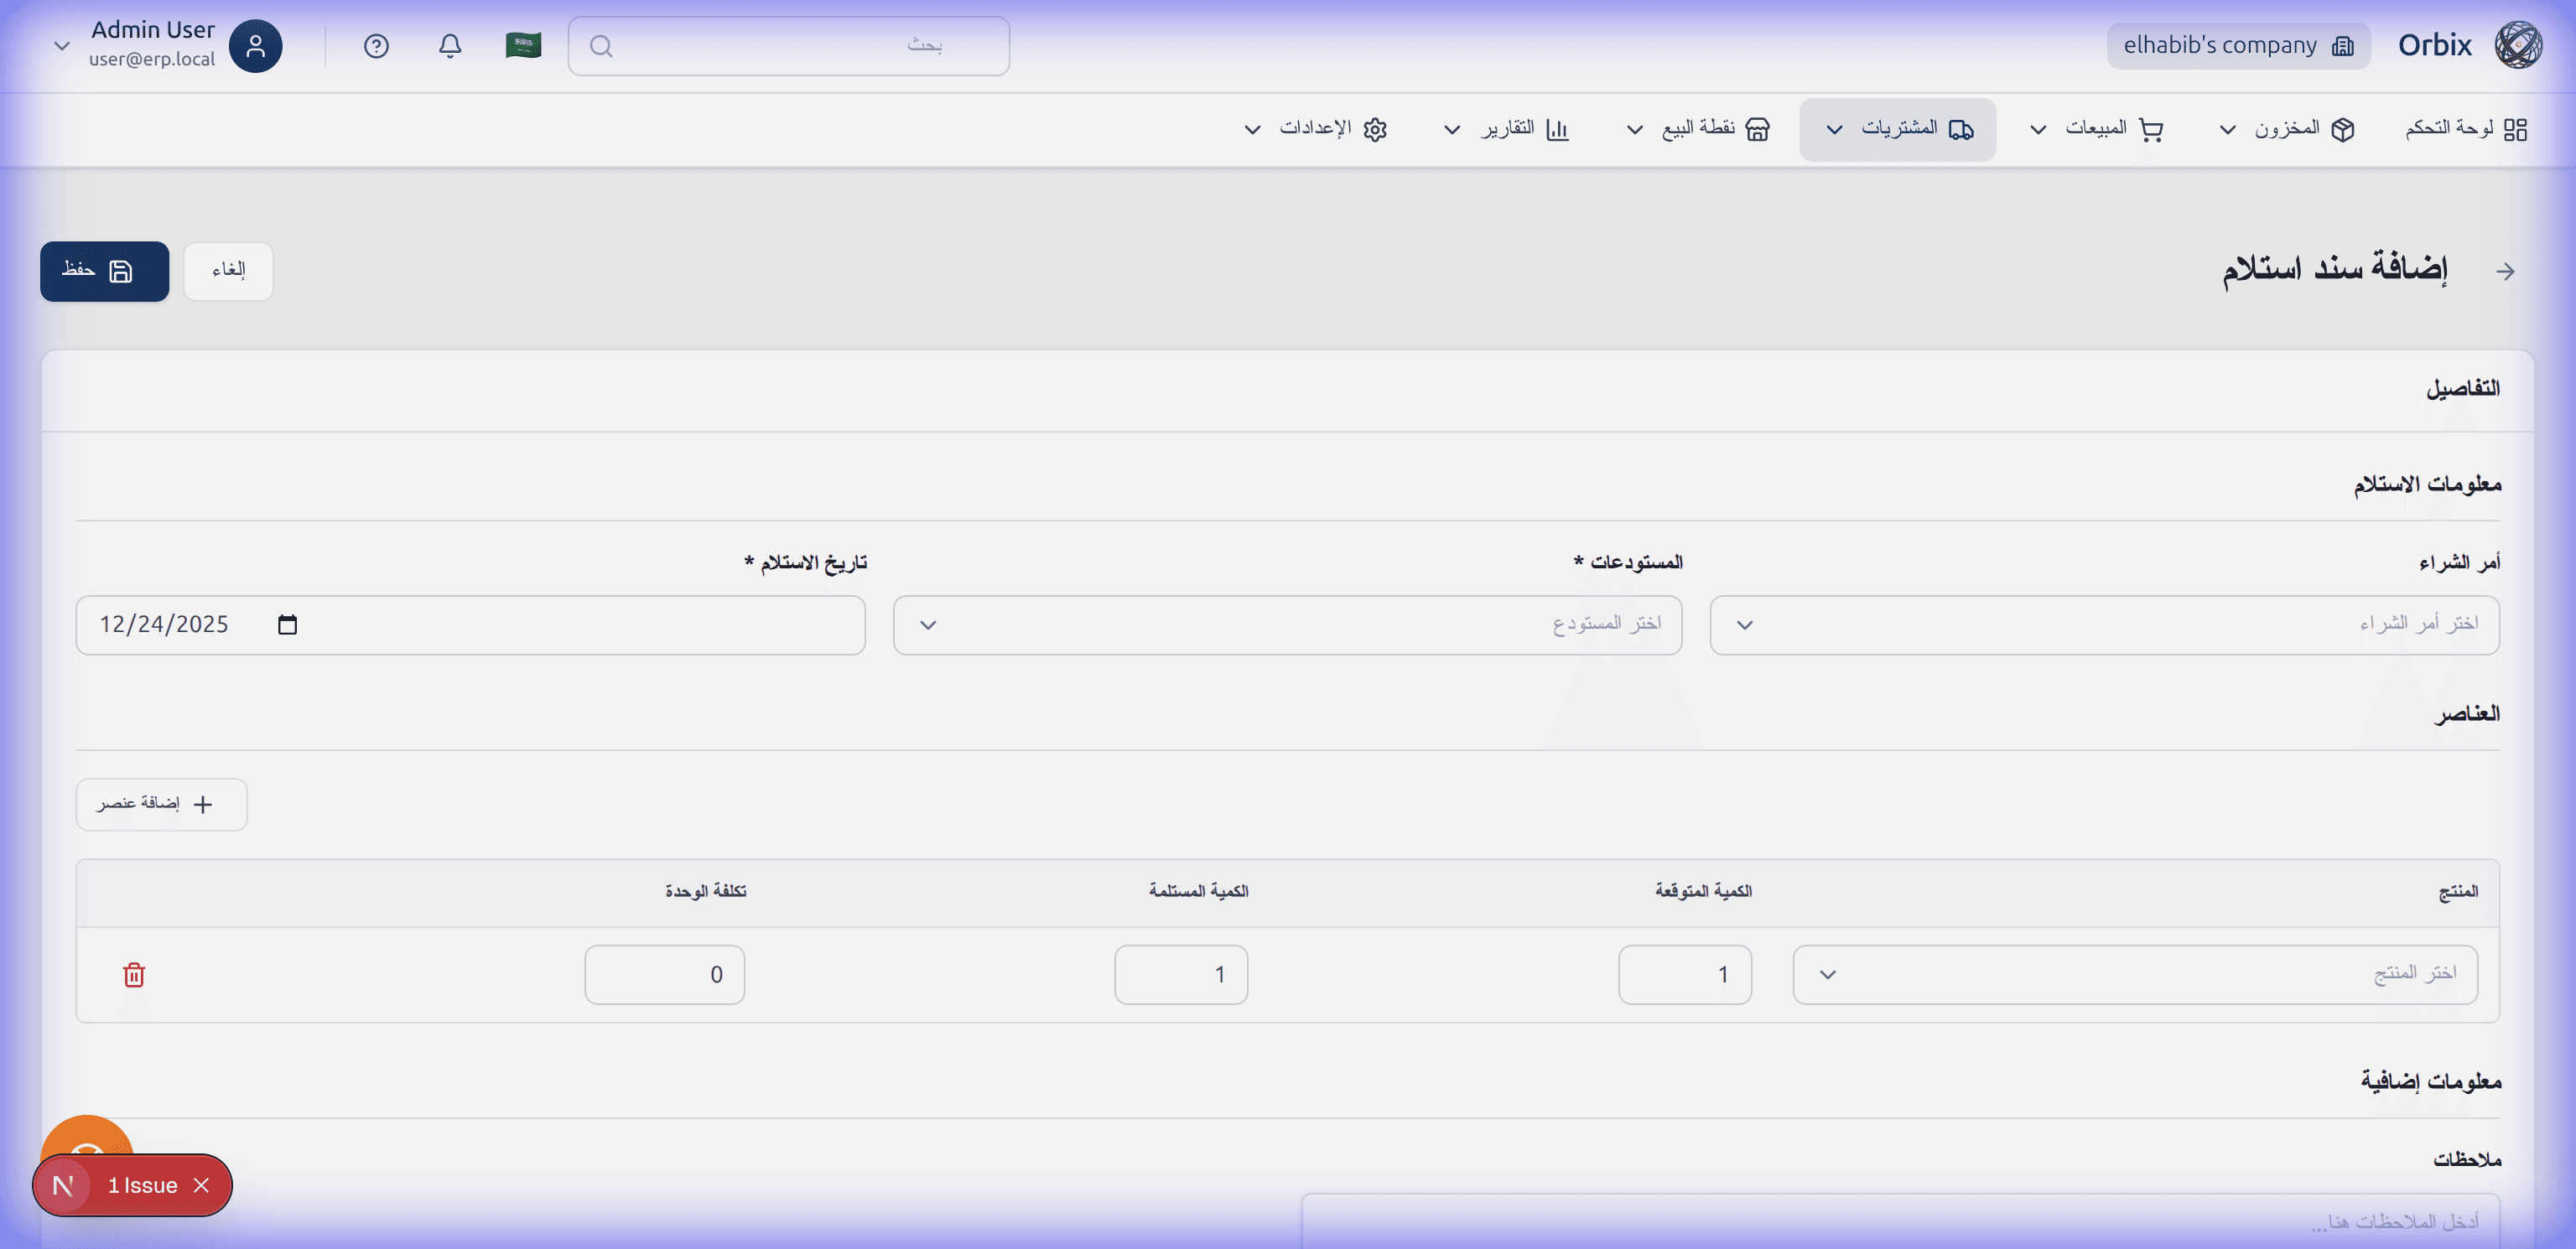Dismiss the 1 Issue badge
Image resolution: width=2576 pixels, height=1249 pixels.
202,1185
